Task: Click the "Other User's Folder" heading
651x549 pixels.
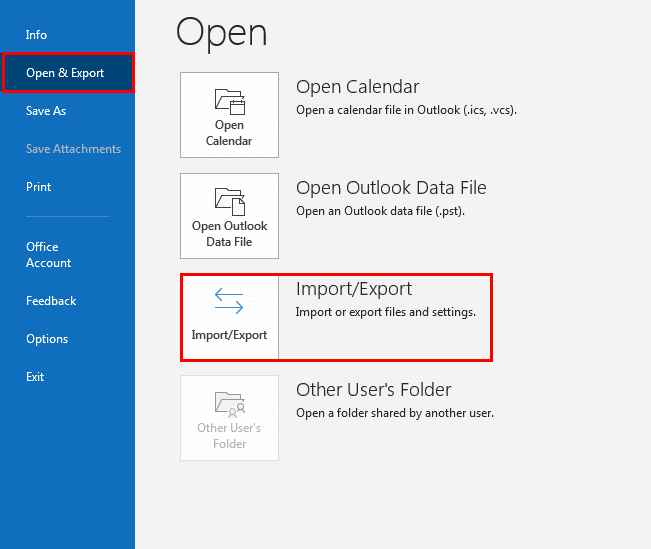Action: [373, 390]
